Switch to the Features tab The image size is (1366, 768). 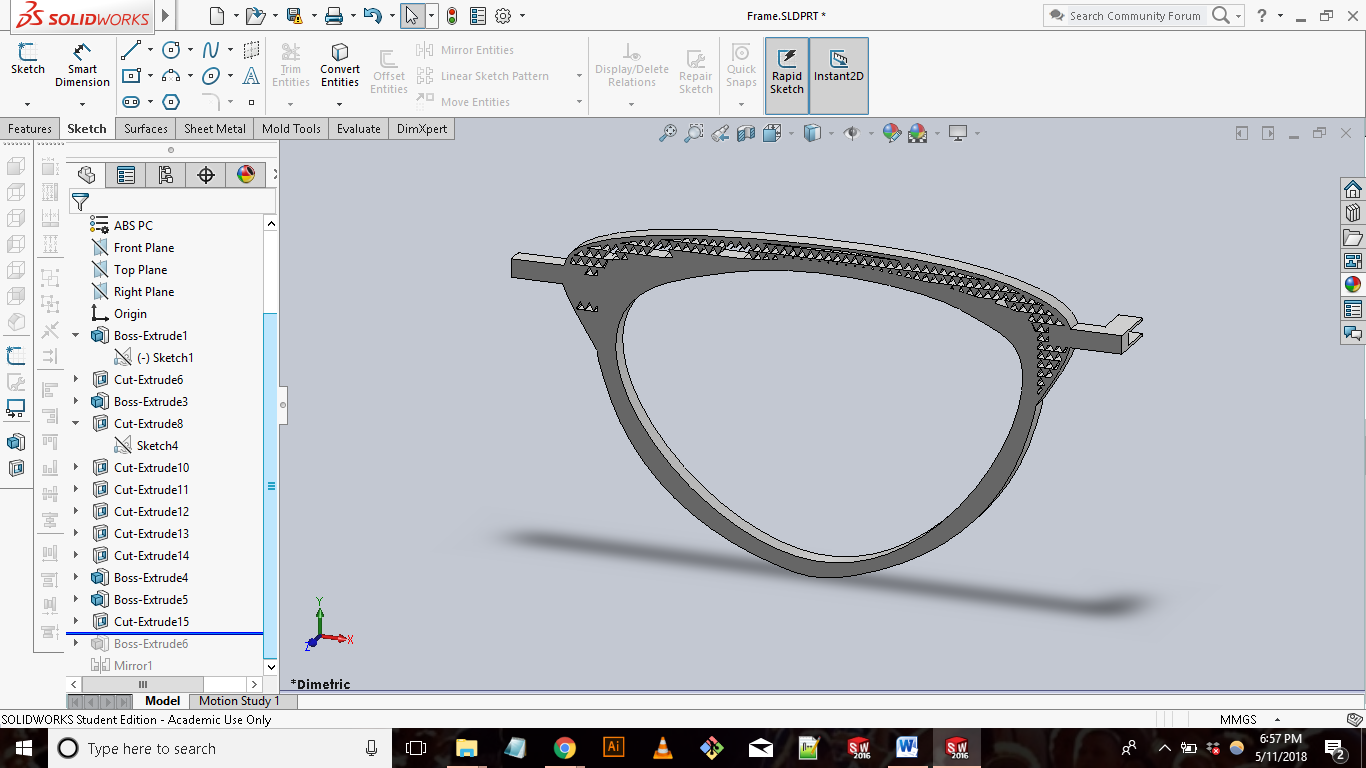30,129
